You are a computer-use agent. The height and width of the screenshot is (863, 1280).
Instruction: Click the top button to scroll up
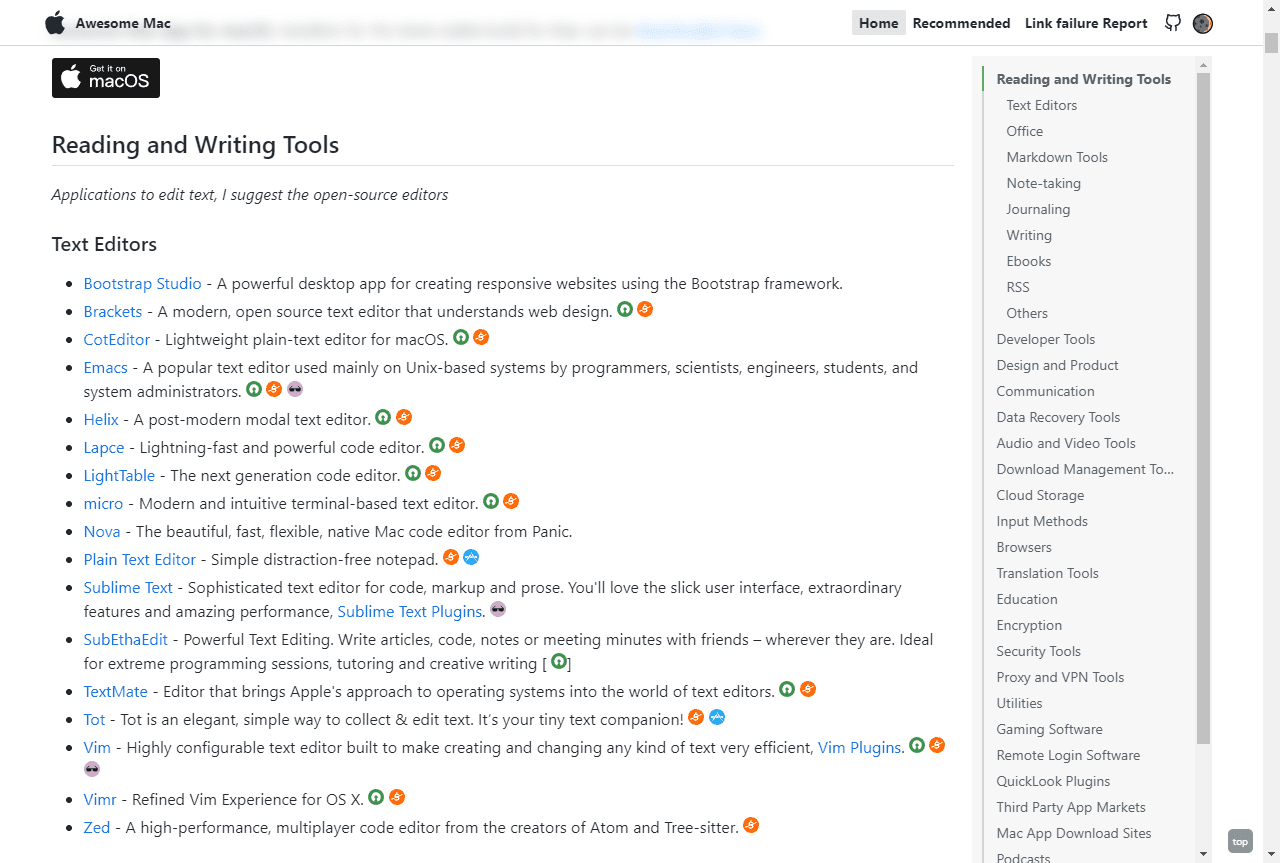pyautogui.click(x=1240, y=841)
